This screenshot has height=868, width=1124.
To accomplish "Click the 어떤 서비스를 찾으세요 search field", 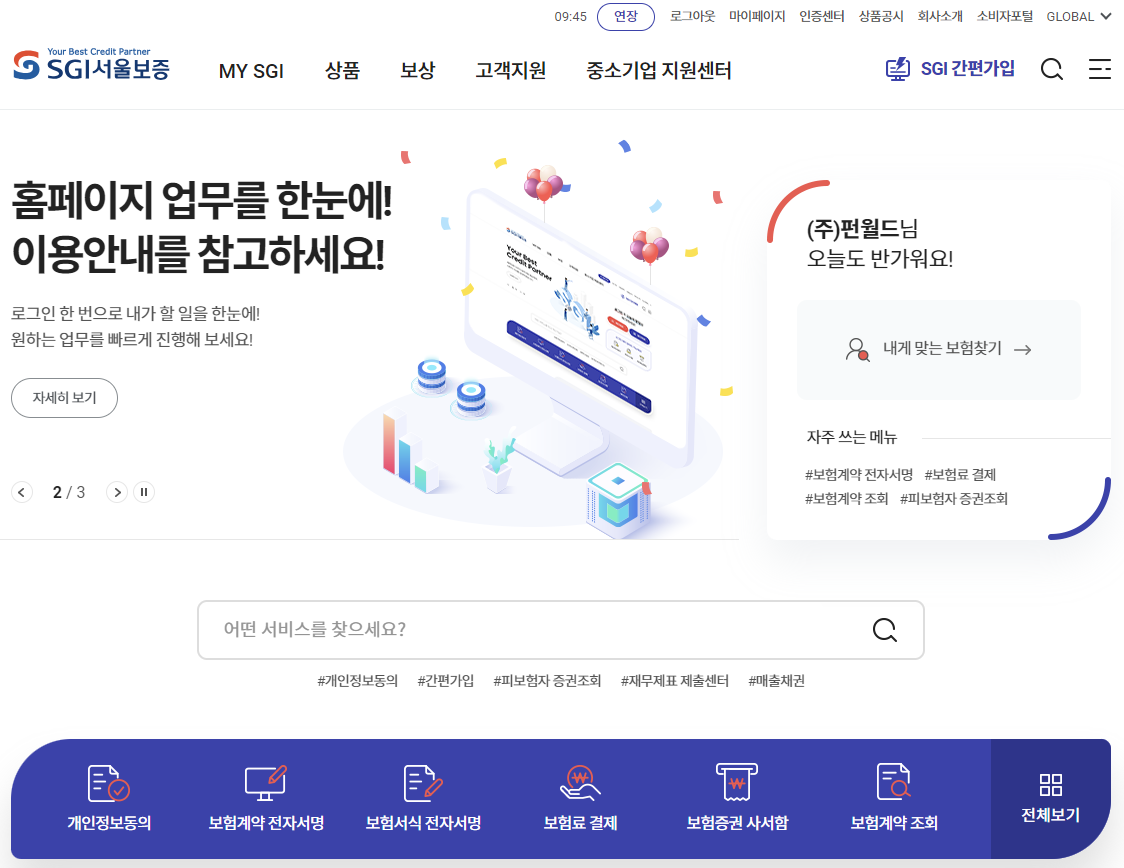I will point(561,630).
